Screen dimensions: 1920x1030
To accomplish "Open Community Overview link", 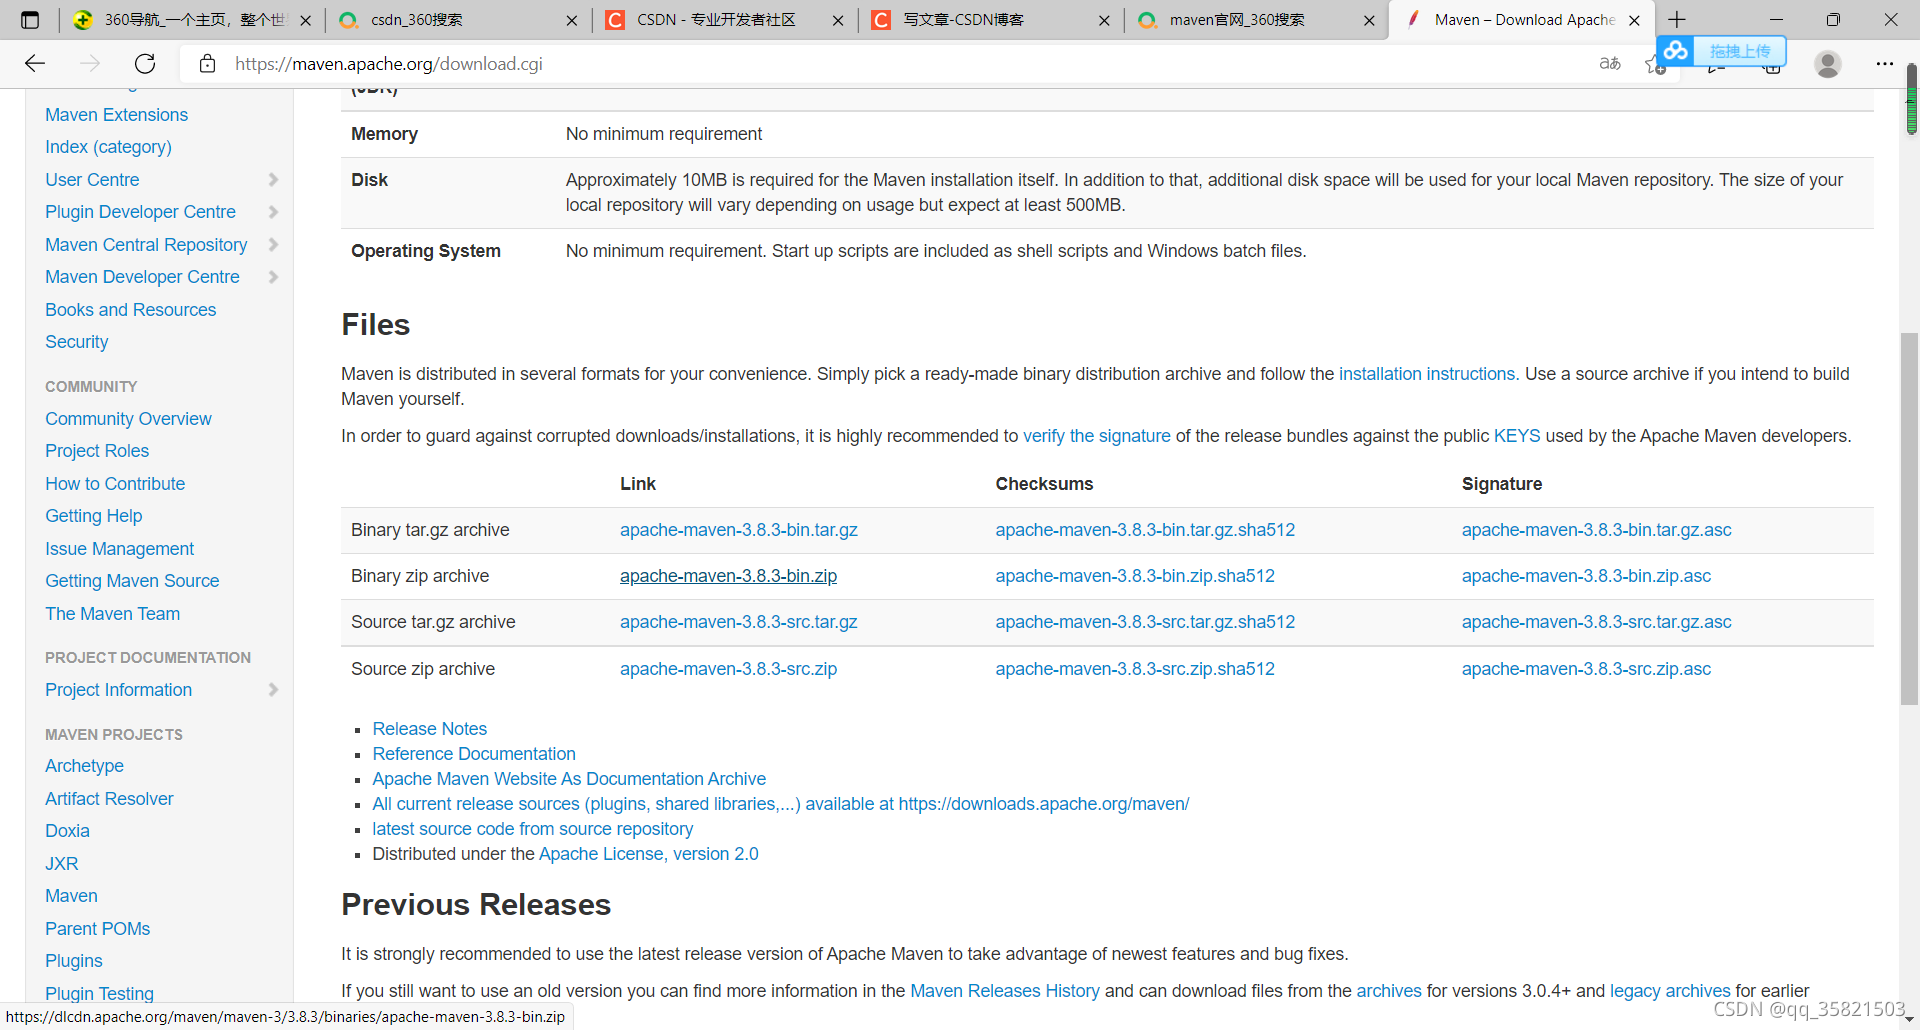I will 128,419.
